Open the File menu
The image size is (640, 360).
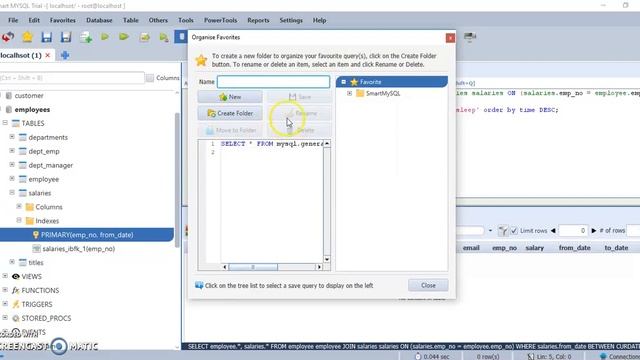13,20
